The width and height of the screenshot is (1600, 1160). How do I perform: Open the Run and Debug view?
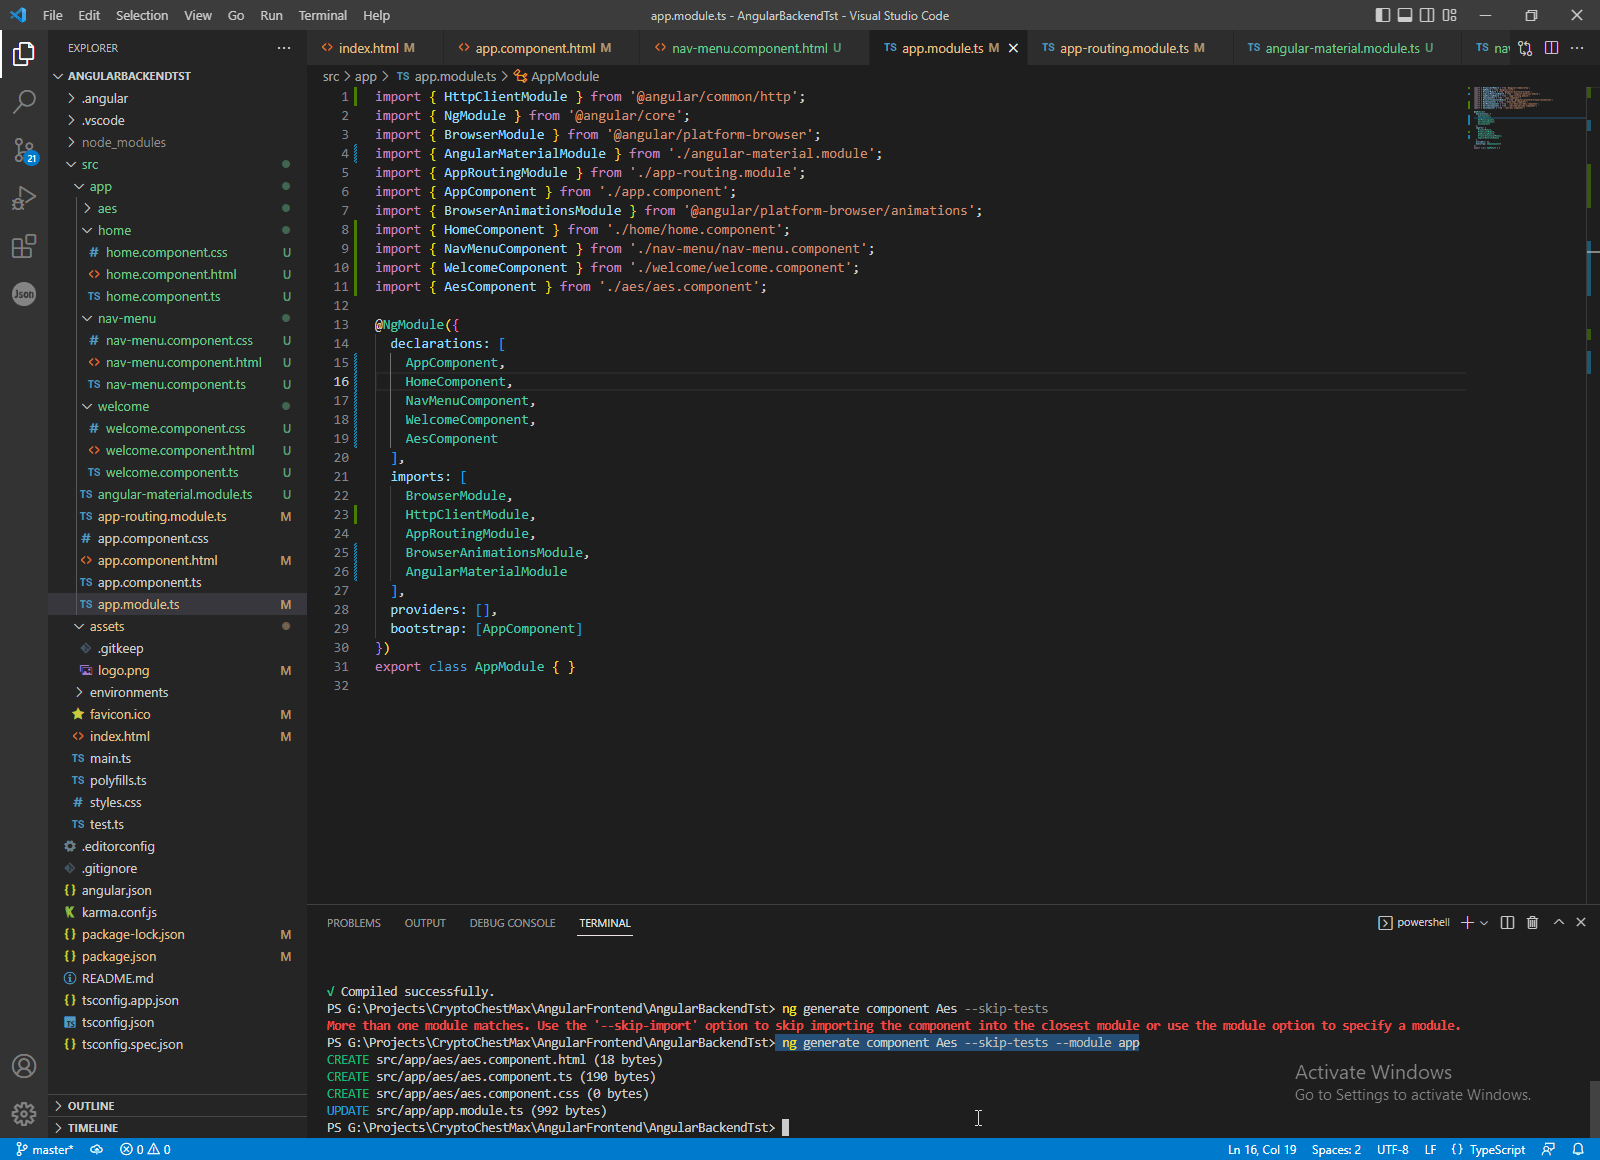click(24, 198)
